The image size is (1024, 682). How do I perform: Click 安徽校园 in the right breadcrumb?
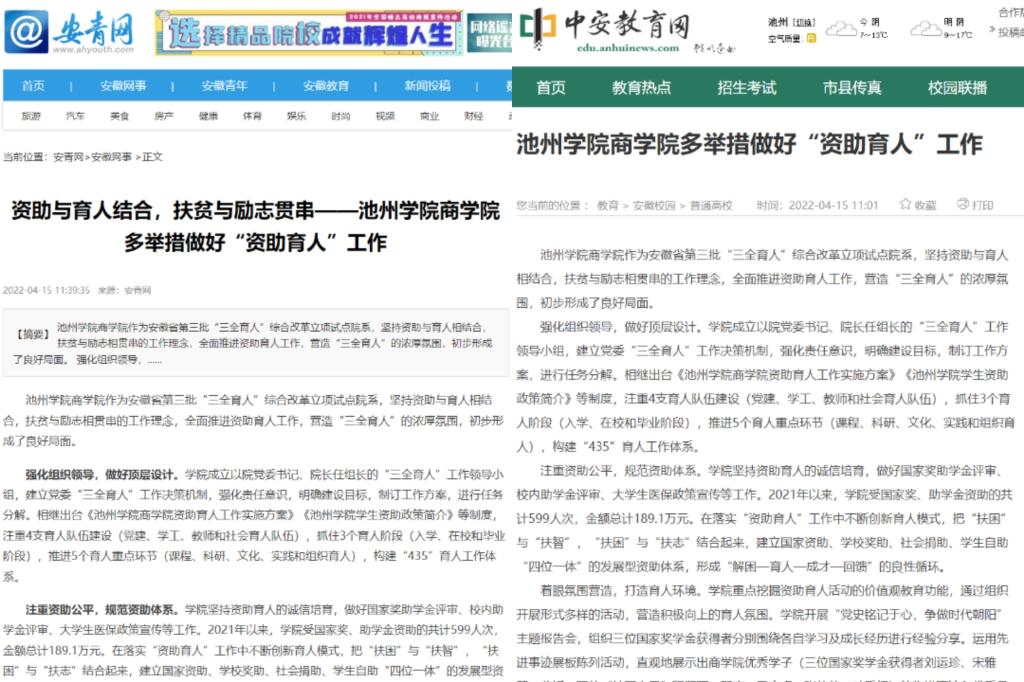pos(653,206)
